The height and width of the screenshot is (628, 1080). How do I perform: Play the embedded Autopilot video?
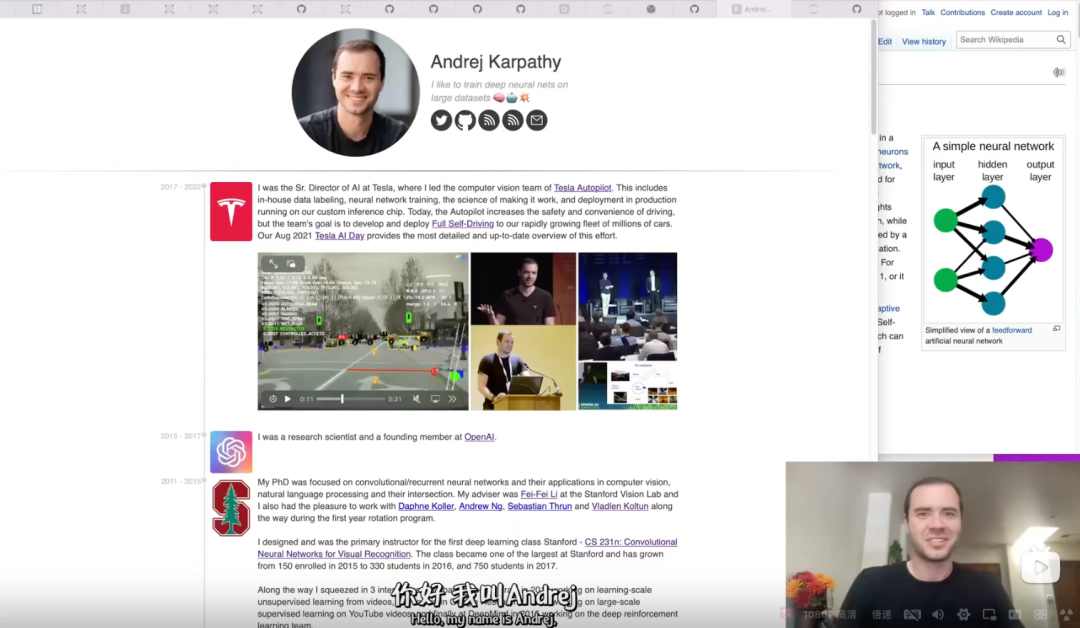pyautogui.click(x=288, y=399)
